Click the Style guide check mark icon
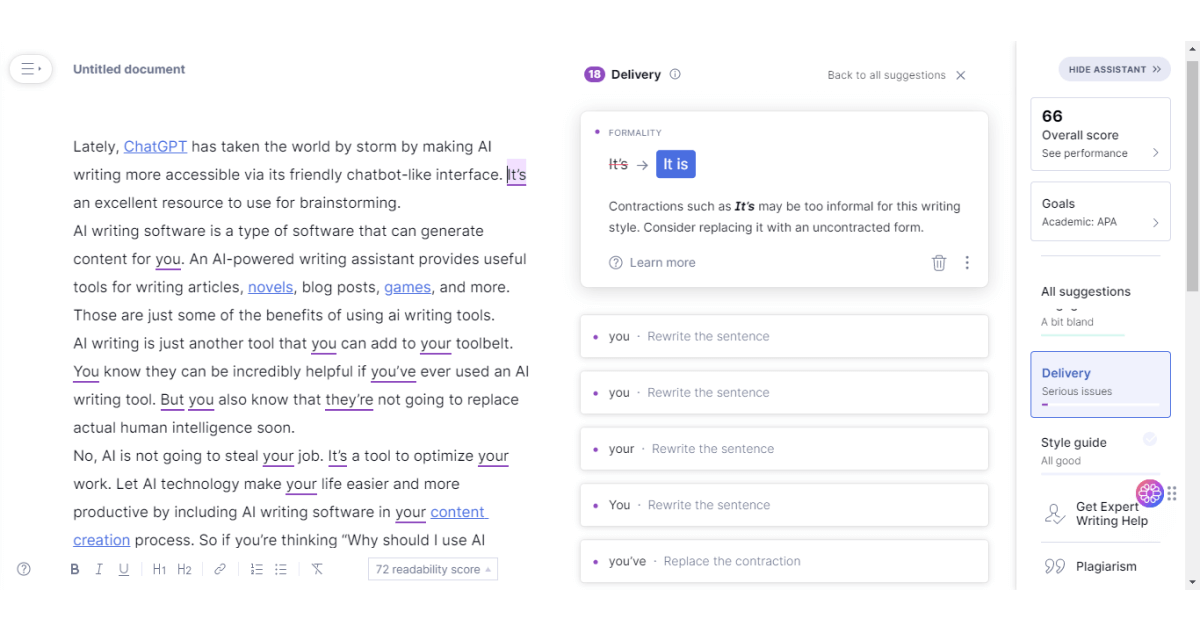Viewport: 1200px width, 630px height. 1150,439
